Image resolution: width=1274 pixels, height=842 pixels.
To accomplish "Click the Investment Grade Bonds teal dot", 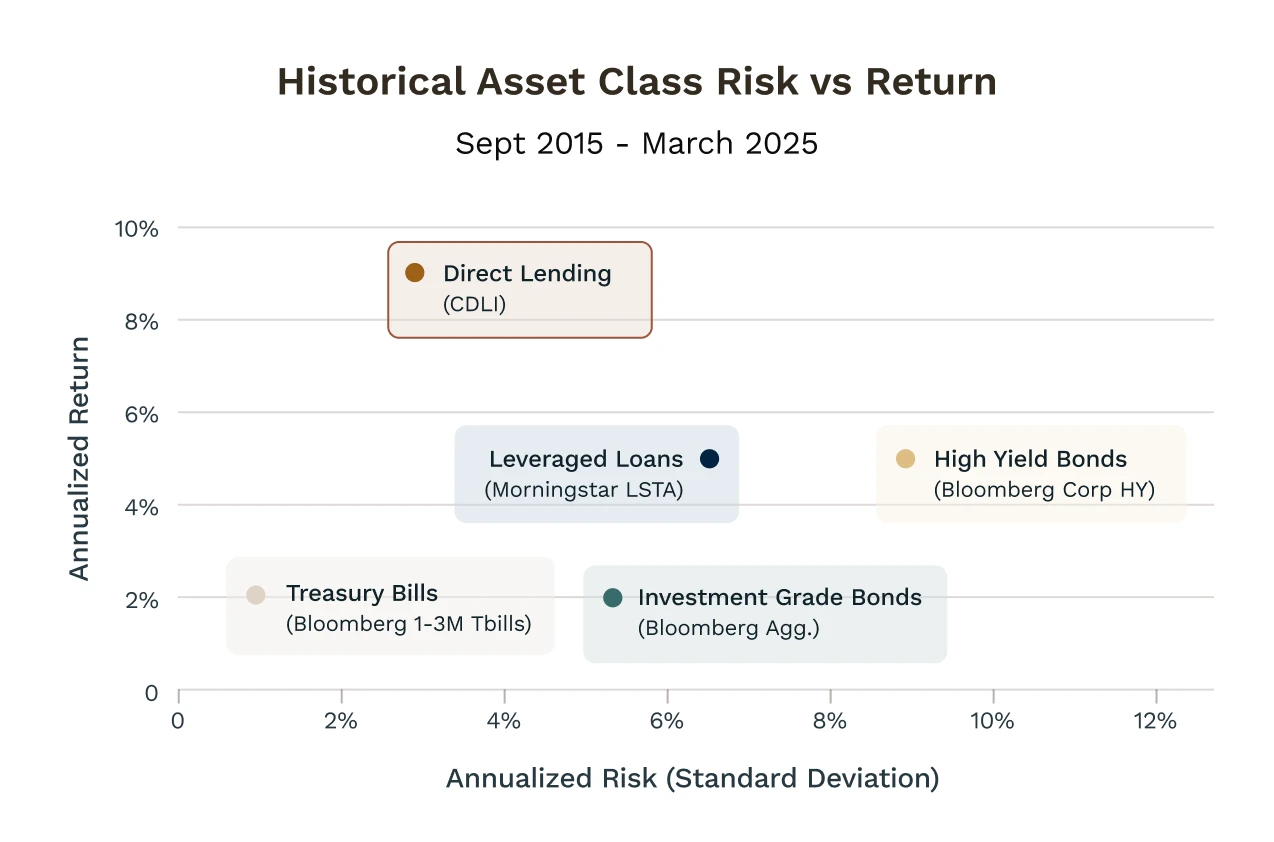I will coord(613,597).
